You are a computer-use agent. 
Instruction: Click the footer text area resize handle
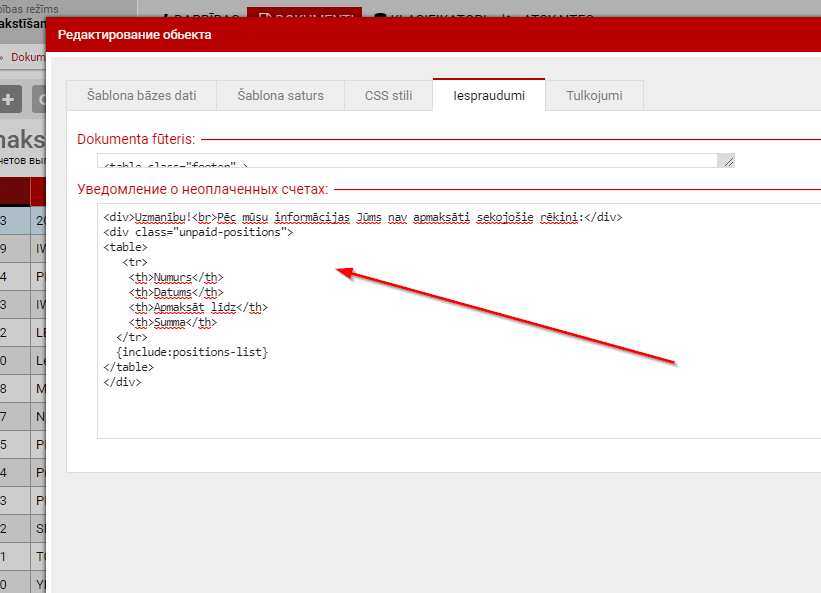[x=727, y=160]
